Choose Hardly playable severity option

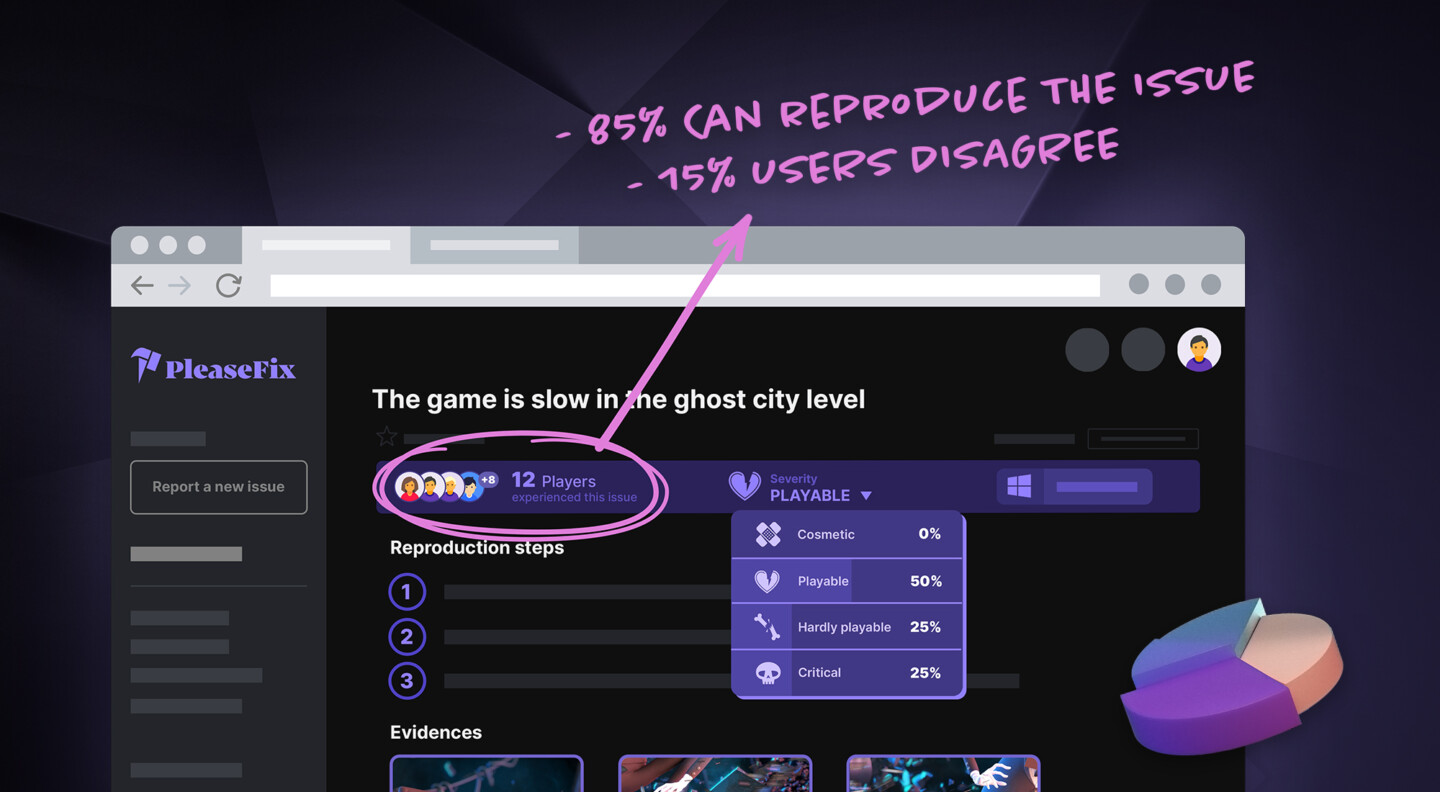[x=847, y=627]
